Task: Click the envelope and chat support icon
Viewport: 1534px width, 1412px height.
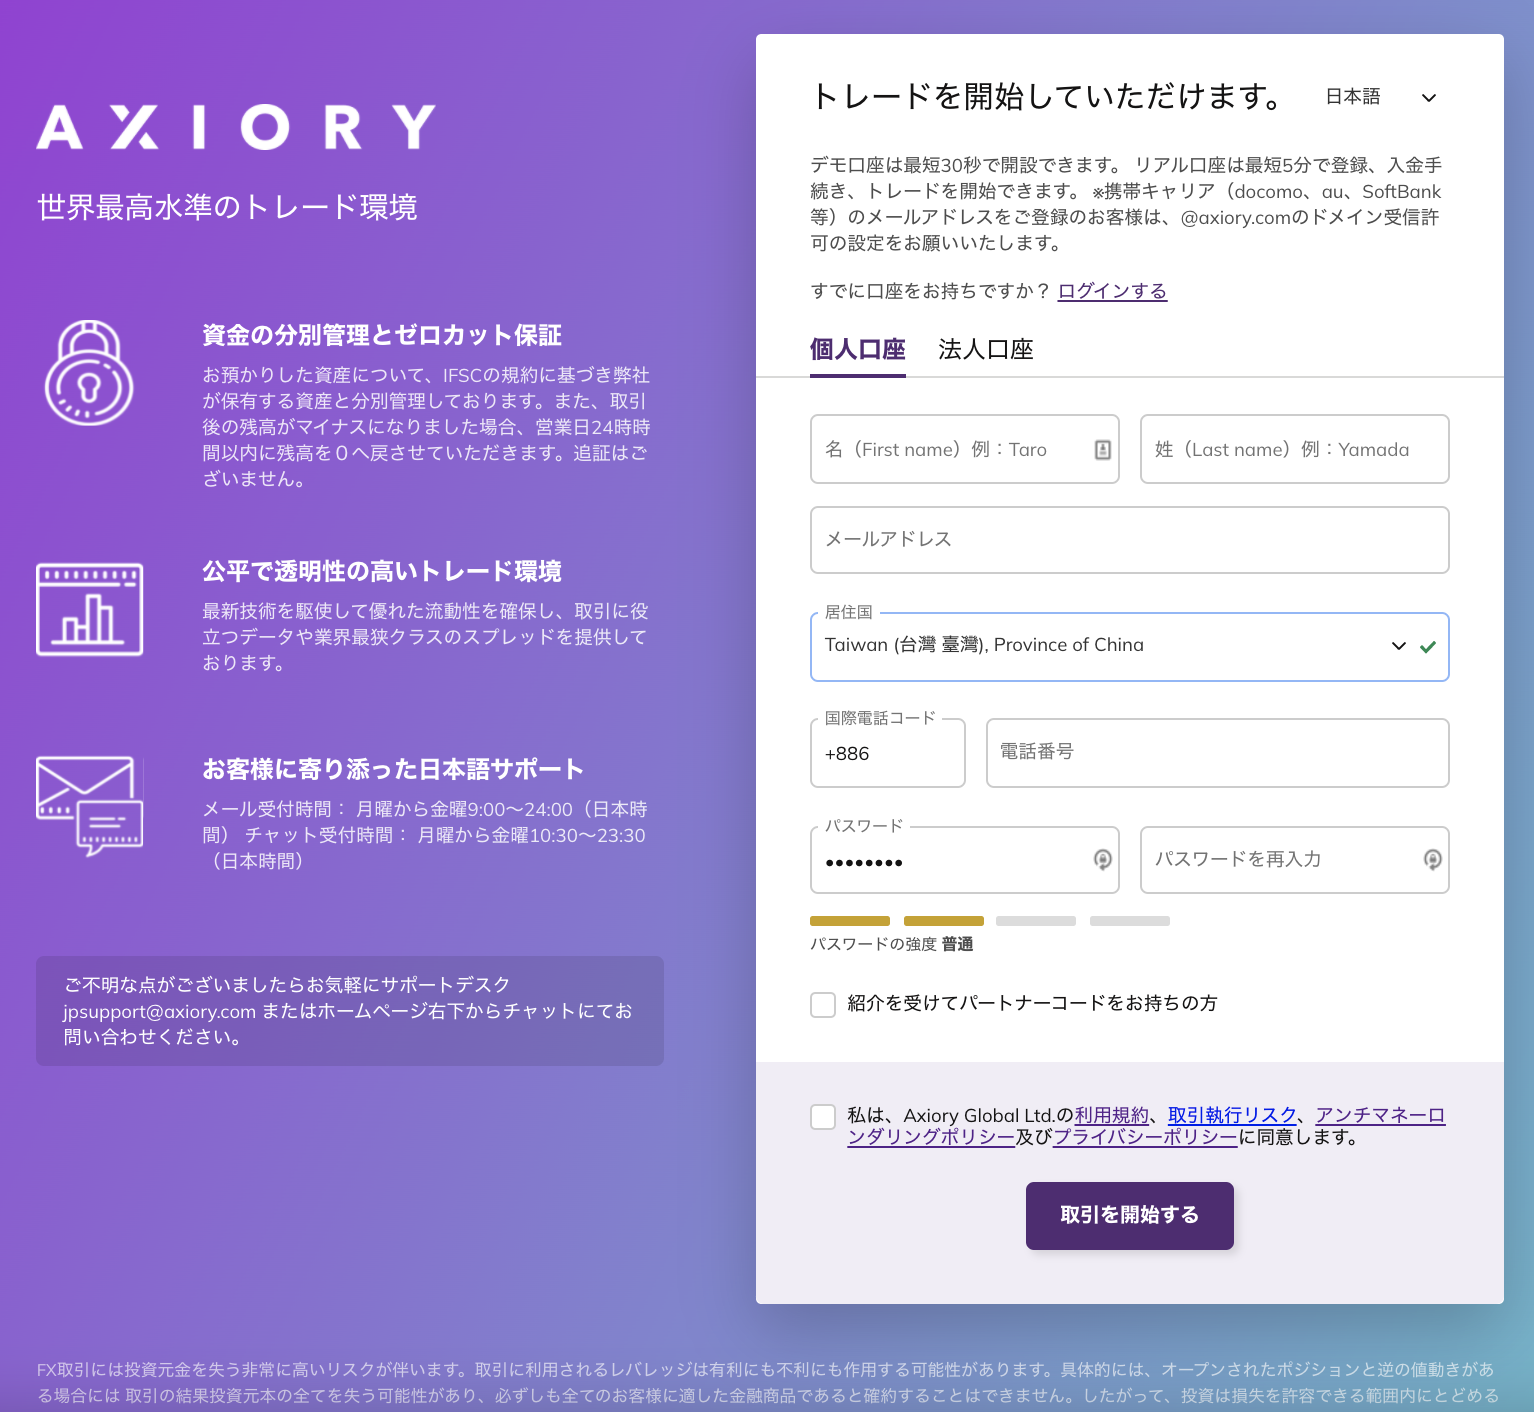Action: [90, 806]
